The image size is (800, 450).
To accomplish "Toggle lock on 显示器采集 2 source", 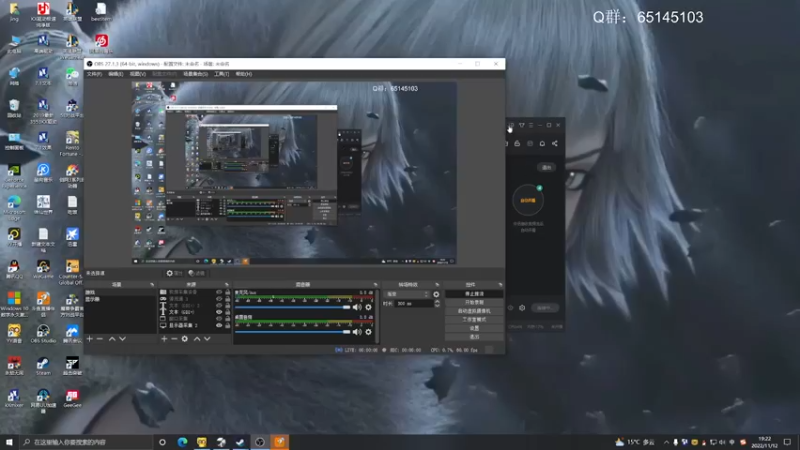I will [x=228, y=326].
